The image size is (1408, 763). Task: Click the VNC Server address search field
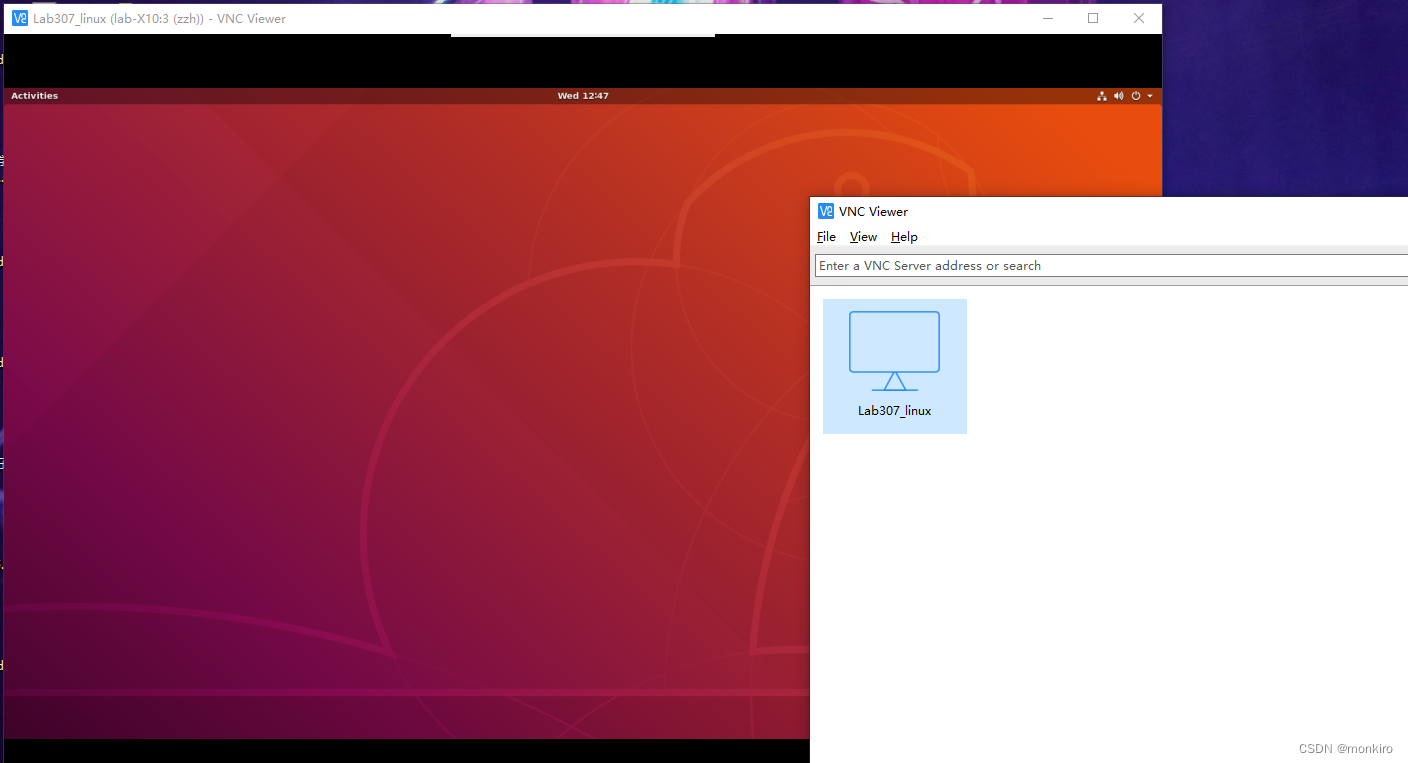pyautogui.click(x=1111, y=265)
